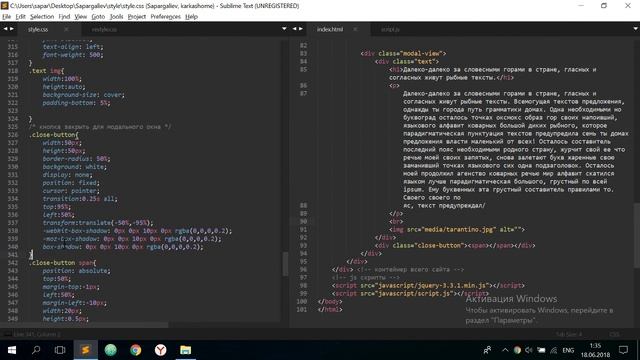Open the Tools menu

tap(116, 17)
